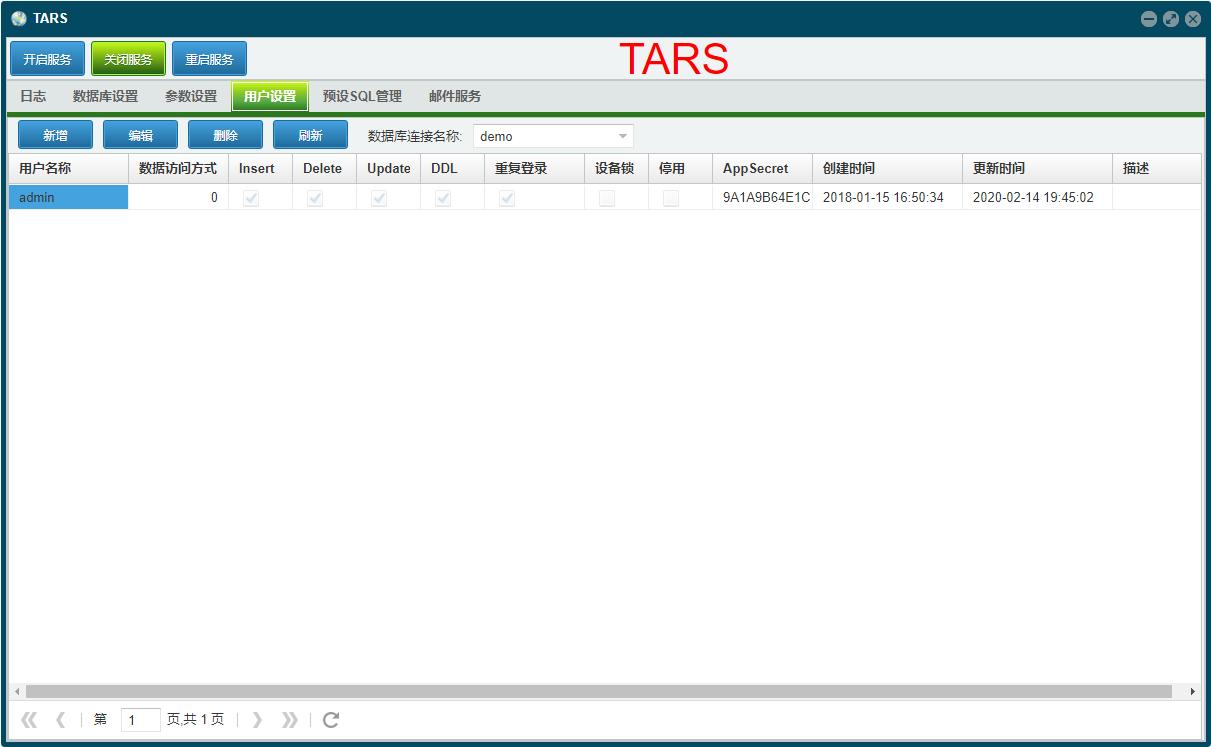The height and width of the screenshot is (747, 1211).
Task: Click the 停用 column header
Action: (680, 168)
